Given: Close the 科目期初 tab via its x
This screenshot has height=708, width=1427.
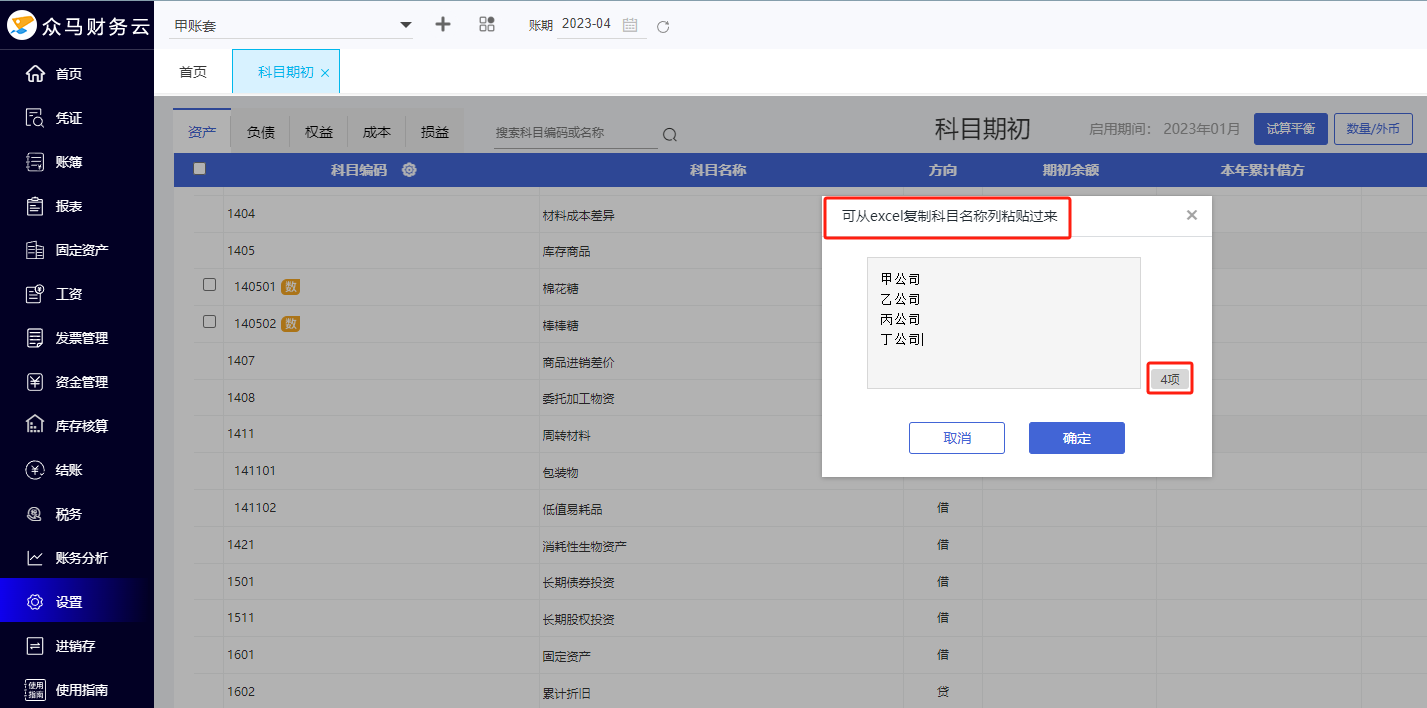Looking at the screenshot, I should [x=325, y=73].
